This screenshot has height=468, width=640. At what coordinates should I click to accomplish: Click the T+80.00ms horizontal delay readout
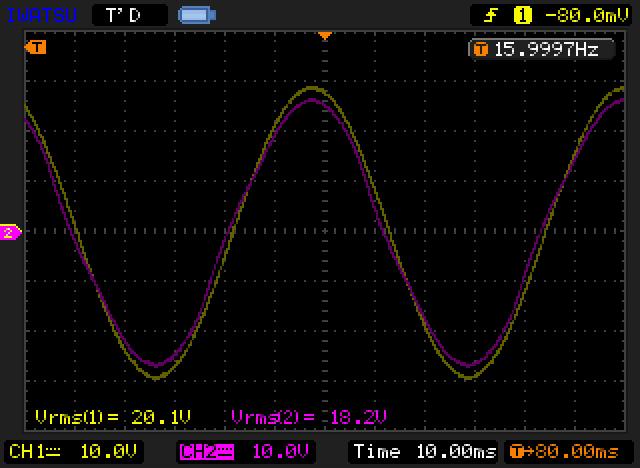(x=570, y=451)
